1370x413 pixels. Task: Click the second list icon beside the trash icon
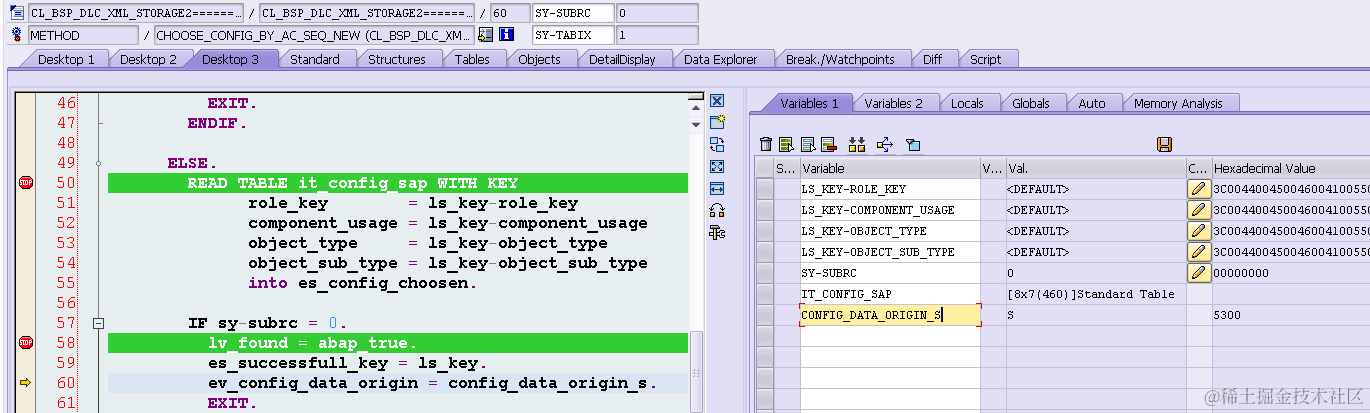tap(807, 145)
